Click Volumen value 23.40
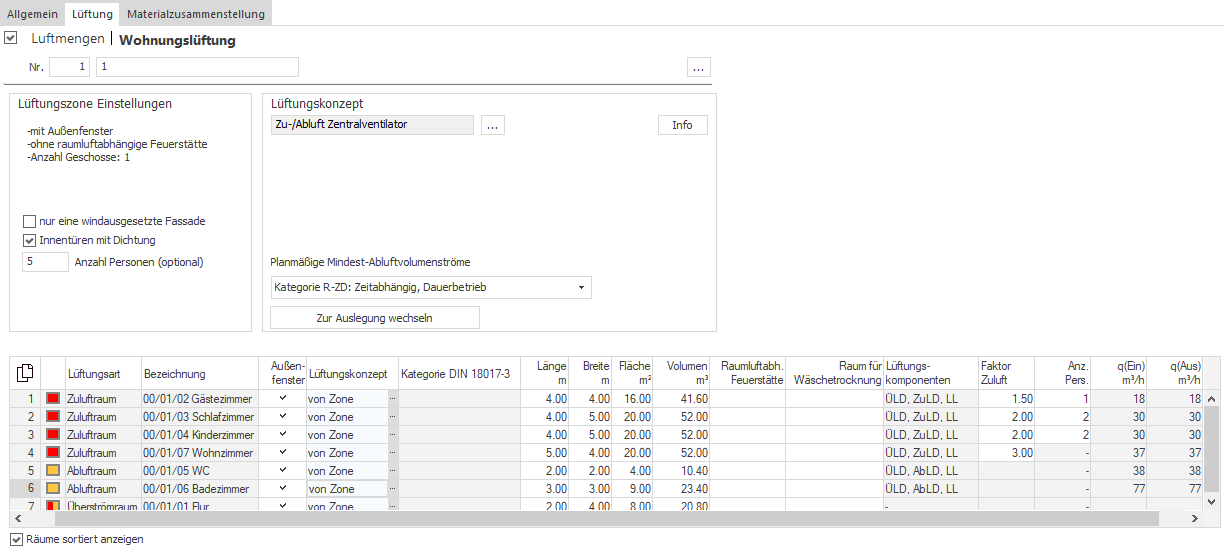The height and width of the screenshot is (552, 1224). pos(681,488)
